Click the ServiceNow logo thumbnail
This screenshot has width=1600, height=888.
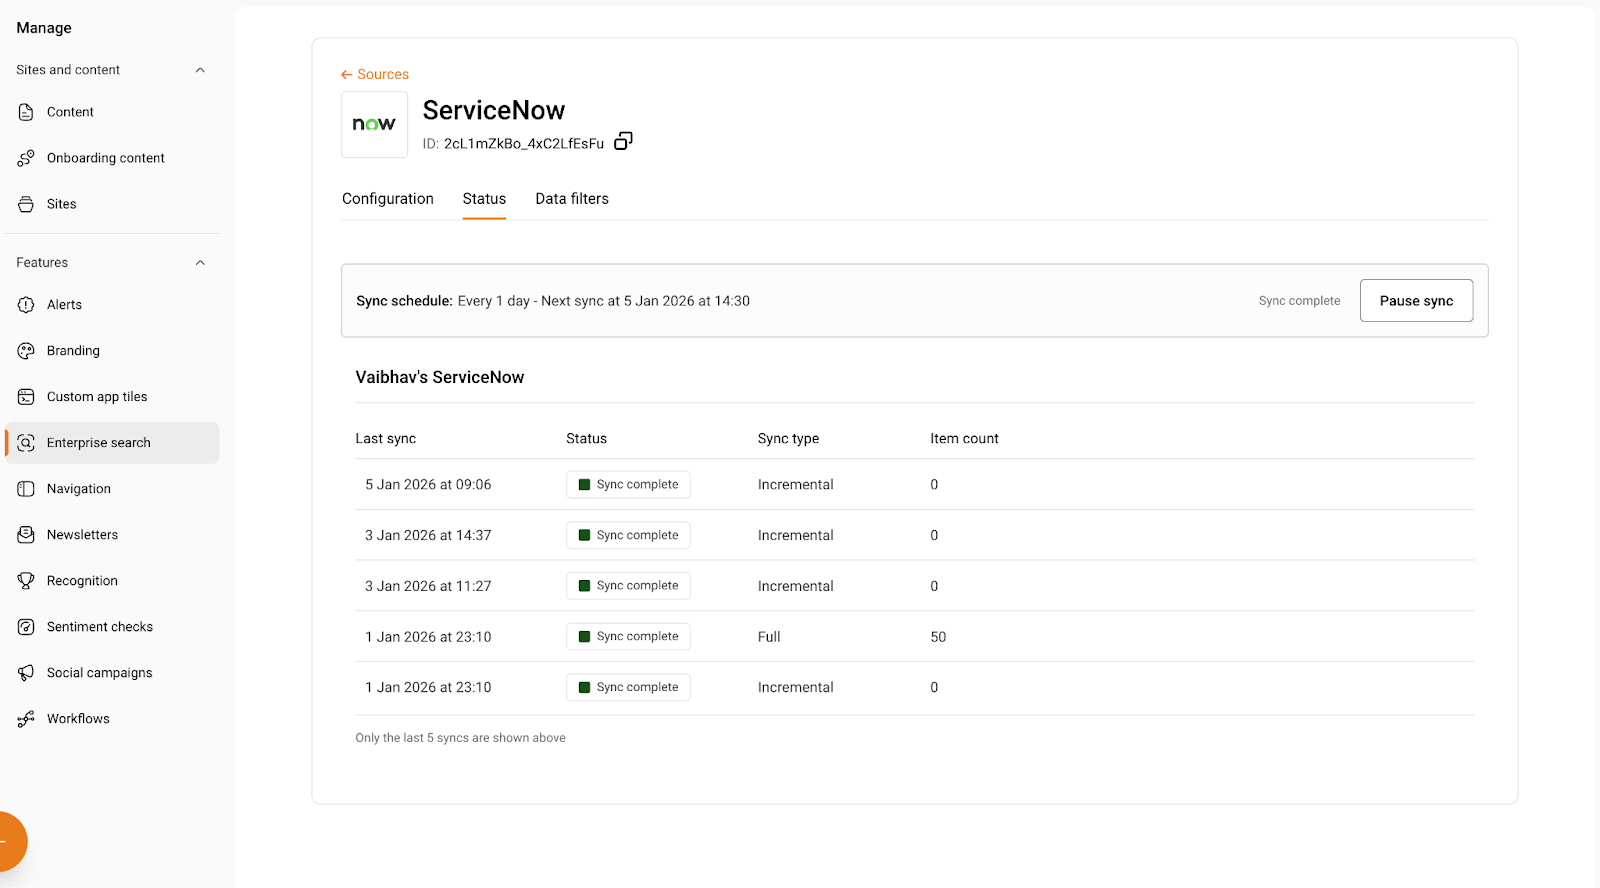pos(374,125)
